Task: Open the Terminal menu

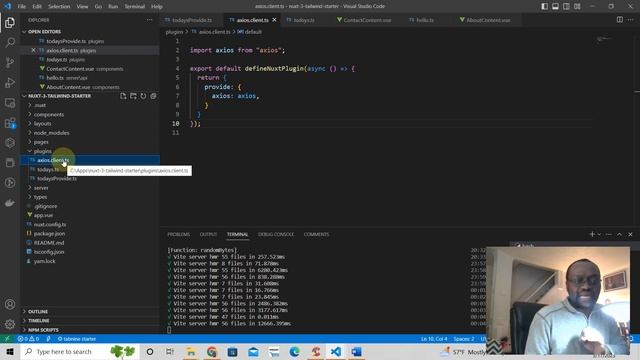Action: (x=134, y=6)
